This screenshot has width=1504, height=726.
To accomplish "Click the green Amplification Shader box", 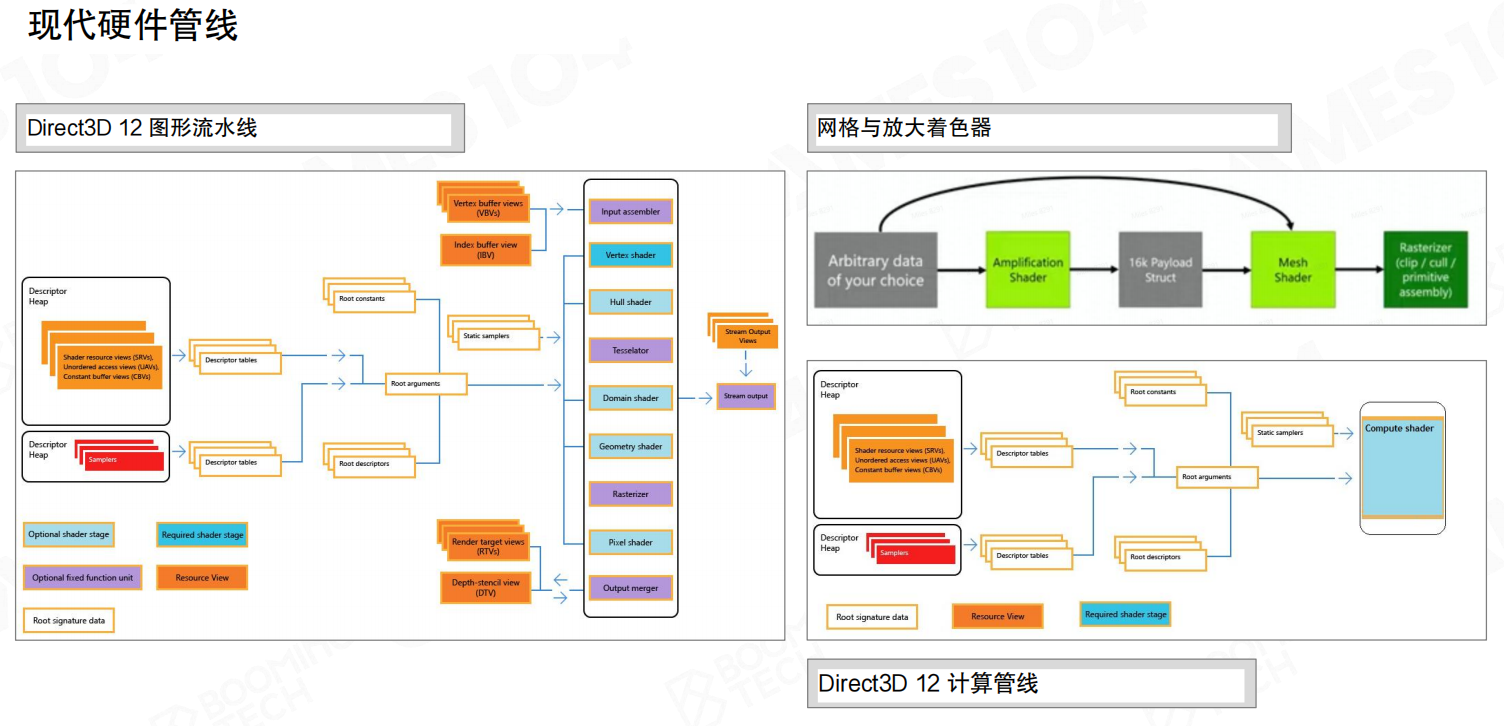I will coord(1027,270).
